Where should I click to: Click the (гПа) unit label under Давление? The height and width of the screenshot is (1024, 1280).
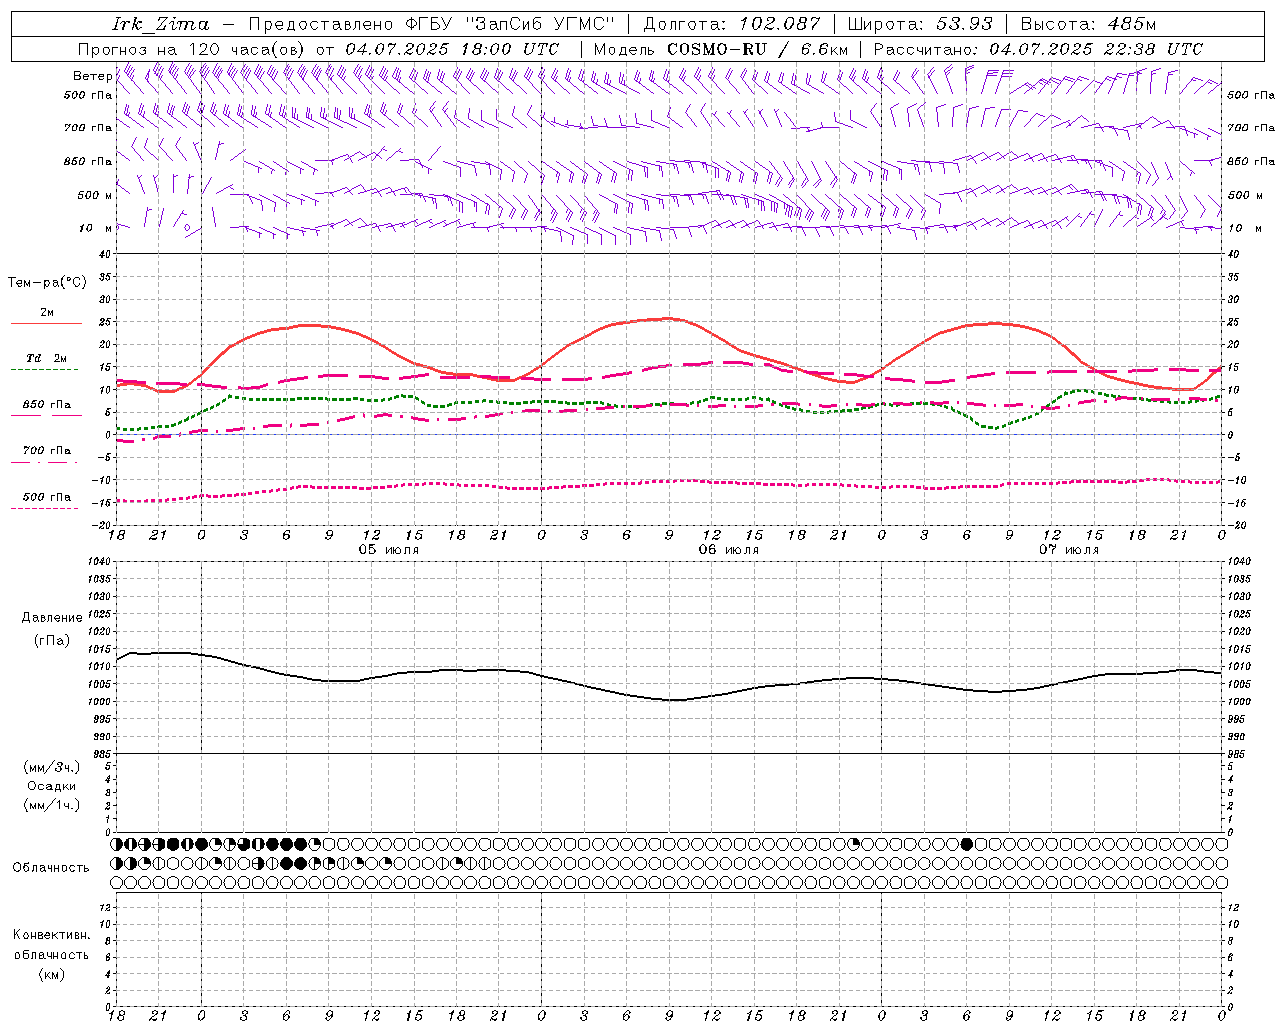click(52, 641)
